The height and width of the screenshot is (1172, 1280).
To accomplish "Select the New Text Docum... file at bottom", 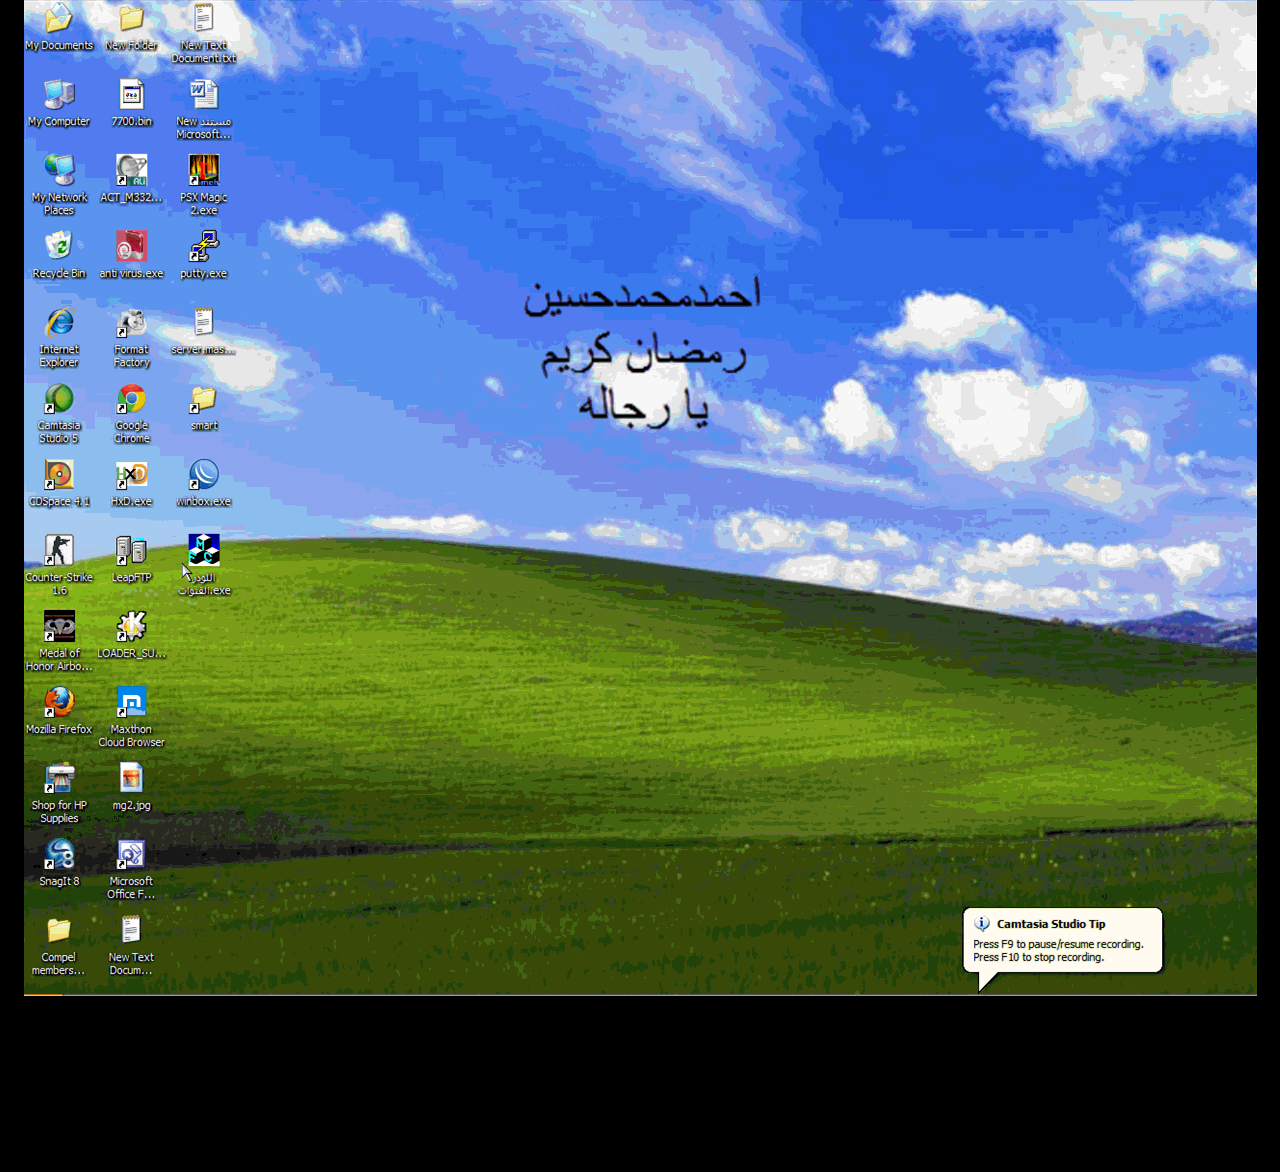I will pyautogui.click(x=131, y=931).
